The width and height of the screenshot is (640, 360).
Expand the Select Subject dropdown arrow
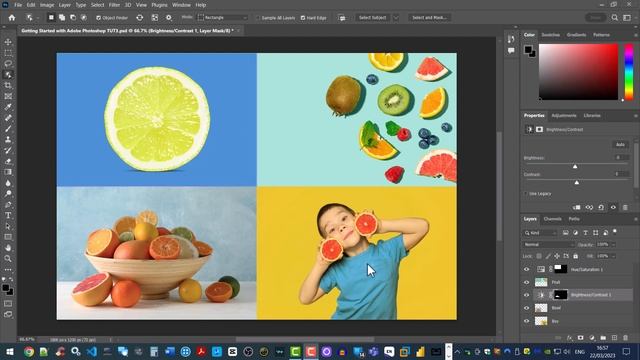point(396,18)
